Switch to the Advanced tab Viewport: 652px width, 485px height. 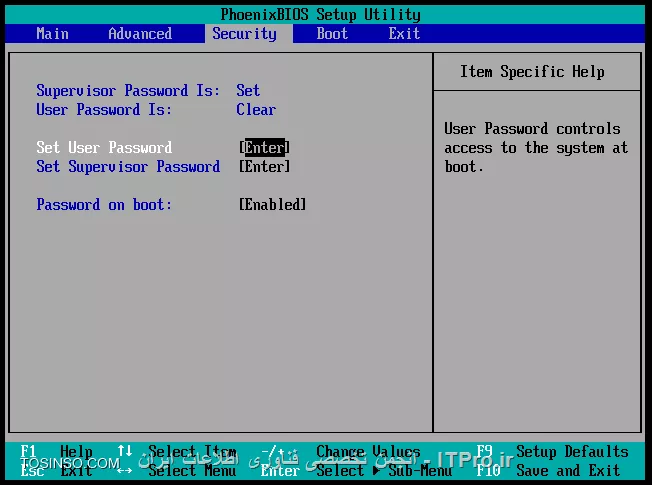[140, 34]
